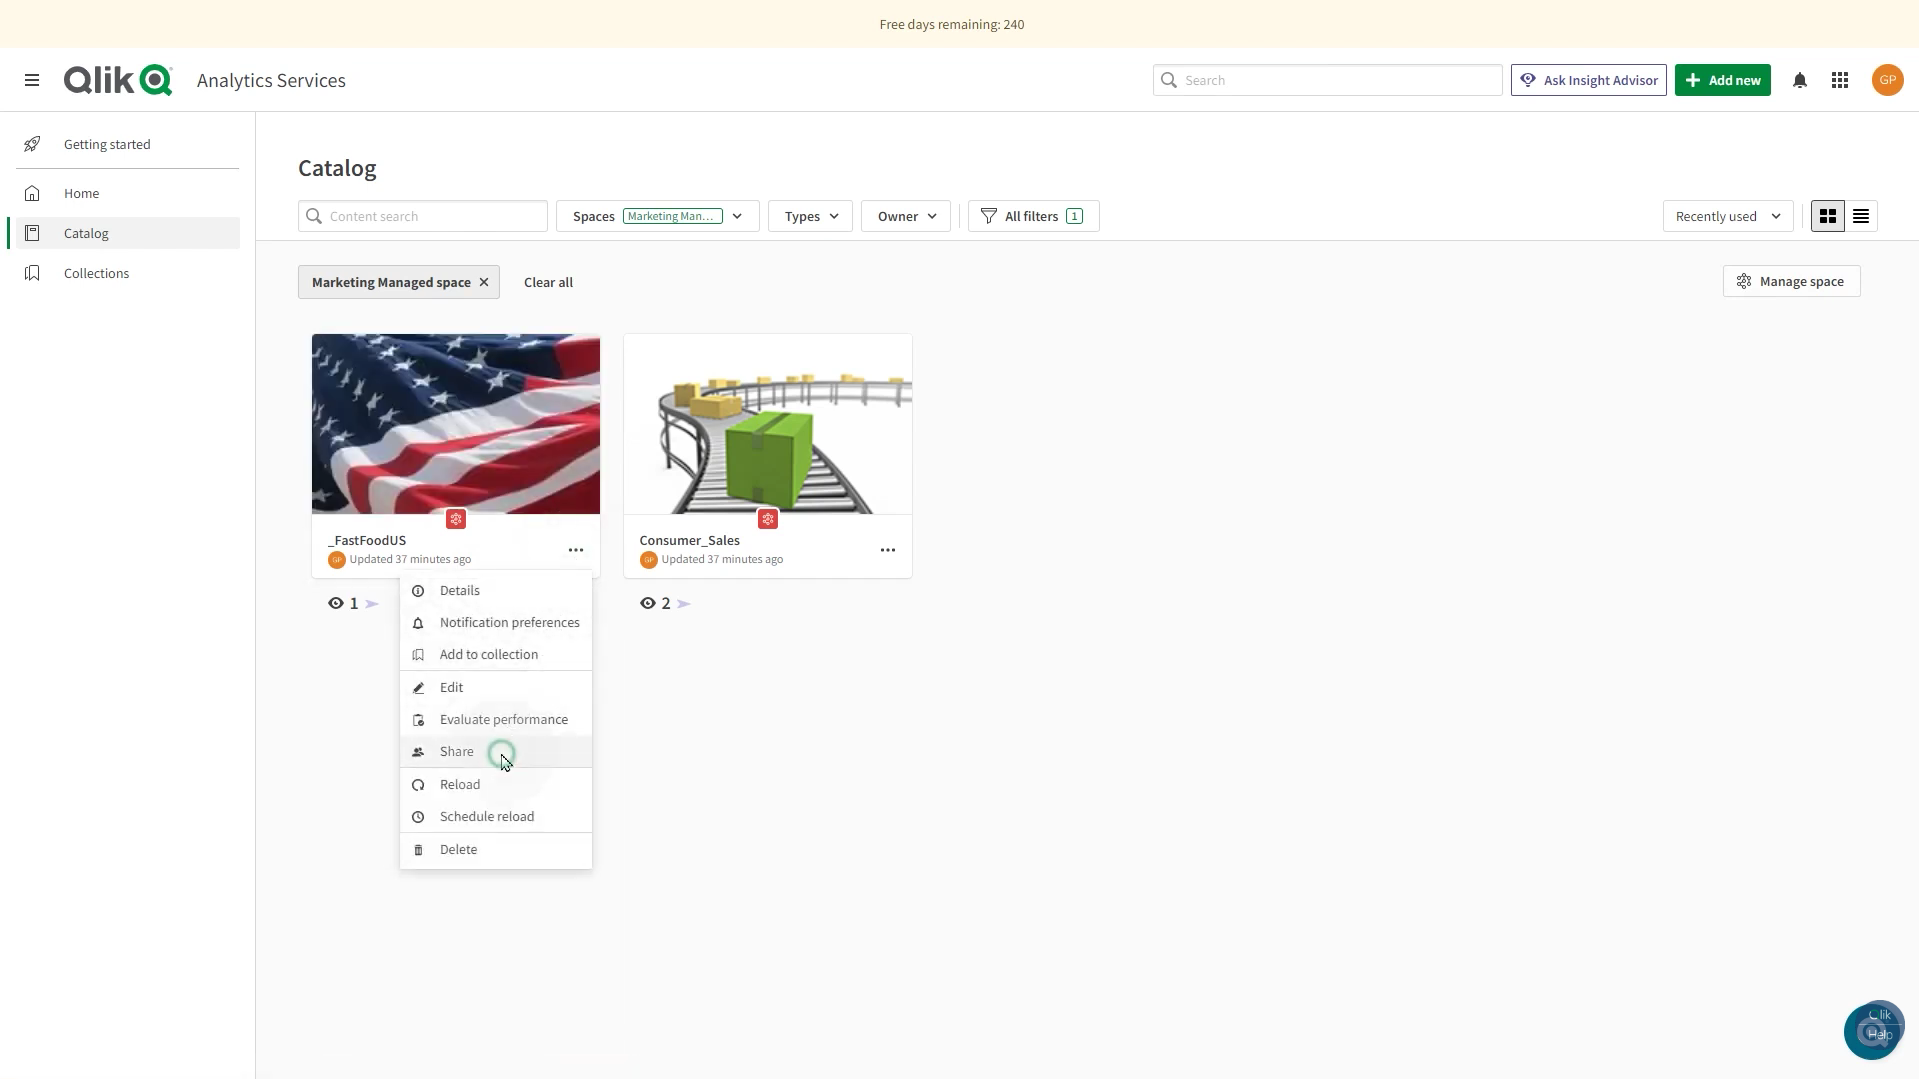Open the GP user profile avatar

(x=1887, y=80)
